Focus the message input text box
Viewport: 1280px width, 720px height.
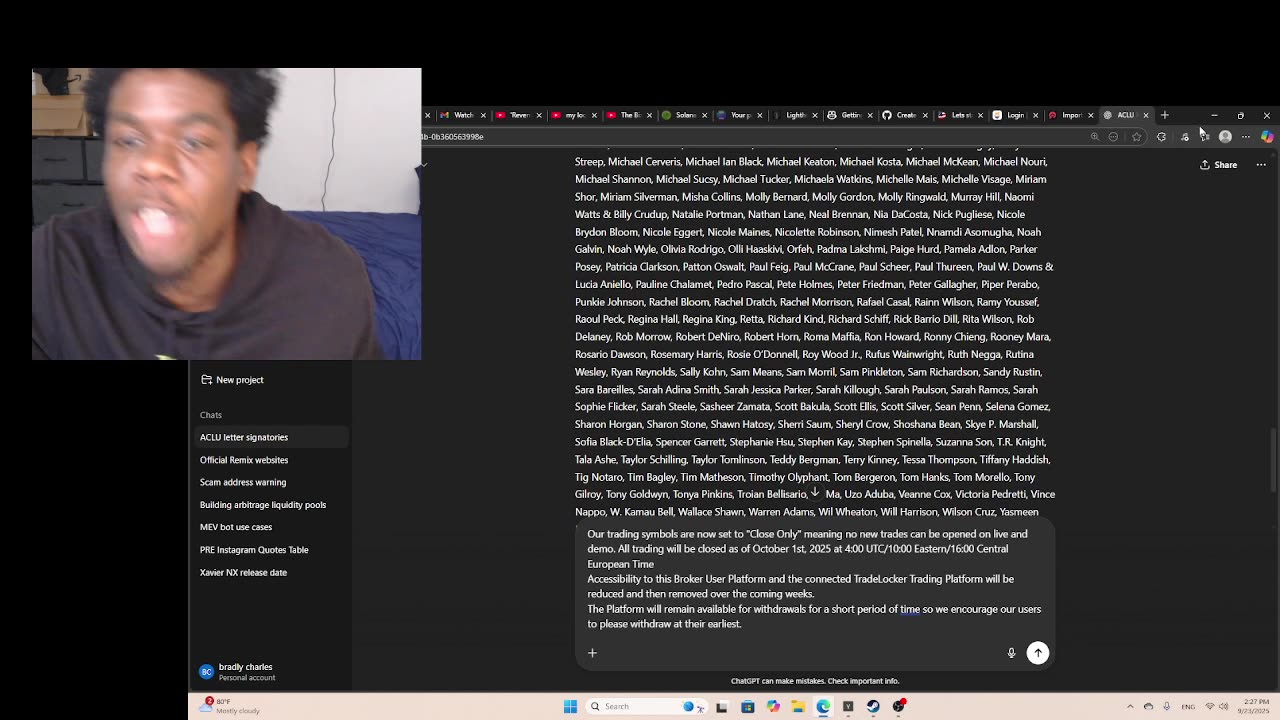click(x=815, y=578)
